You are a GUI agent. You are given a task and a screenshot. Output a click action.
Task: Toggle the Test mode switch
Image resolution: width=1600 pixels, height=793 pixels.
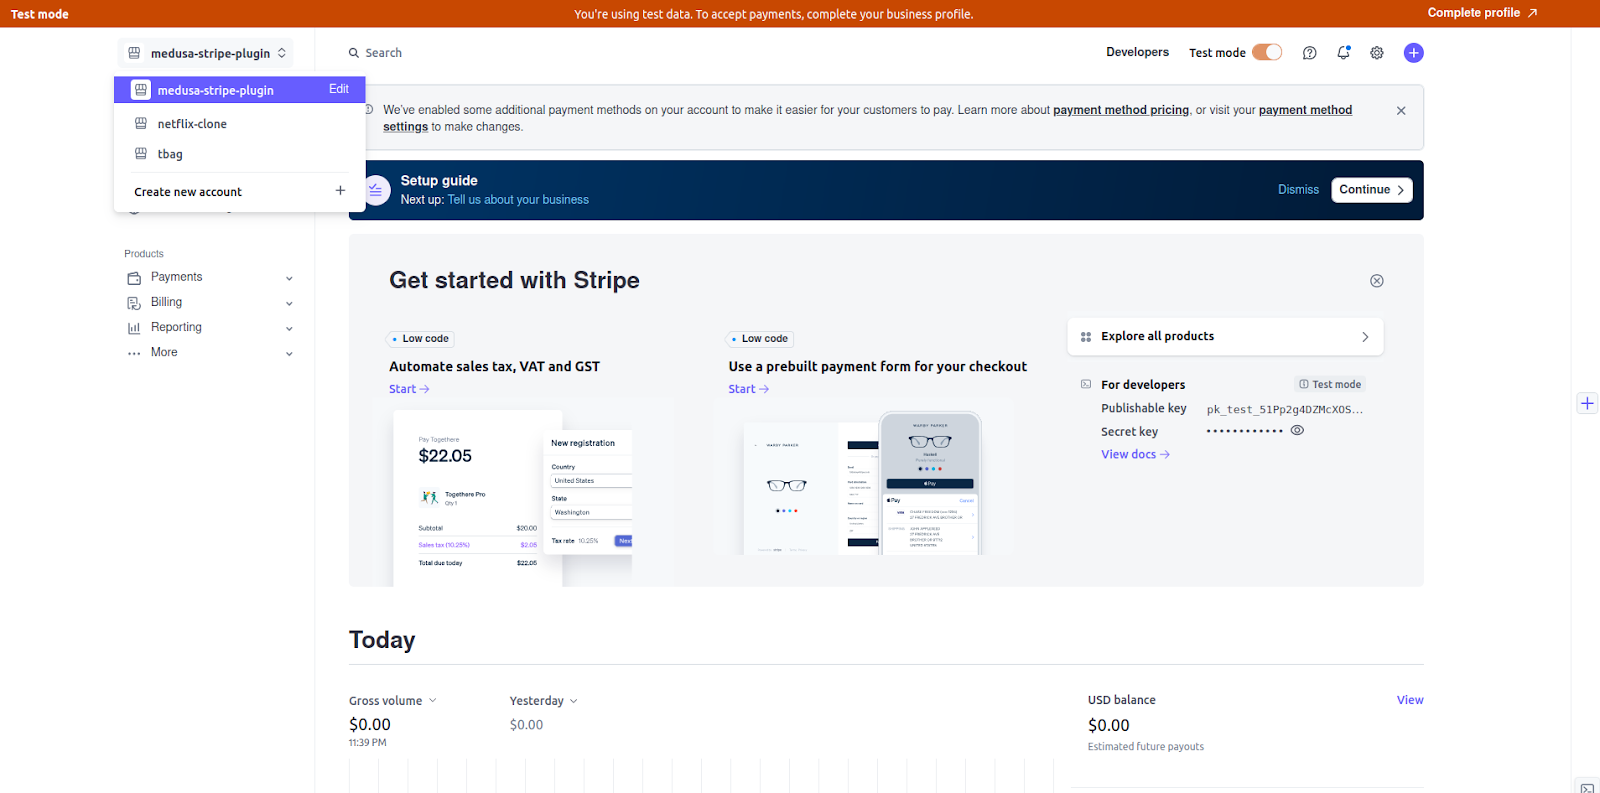[x=1267, y=52]
